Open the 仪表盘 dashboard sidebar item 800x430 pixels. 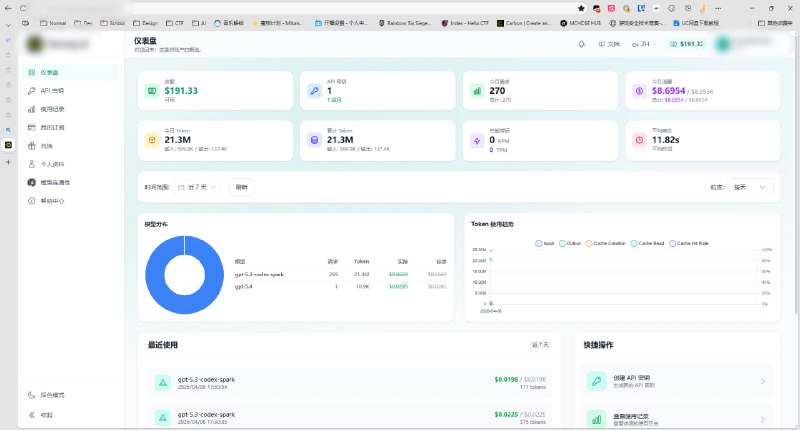click(70, 72)
